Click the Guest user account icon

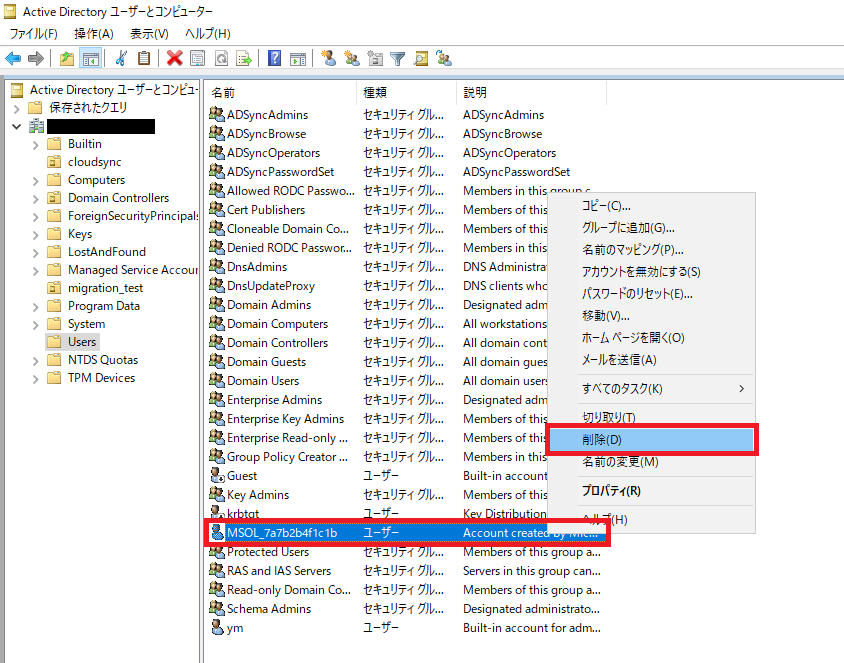[217, 475]
